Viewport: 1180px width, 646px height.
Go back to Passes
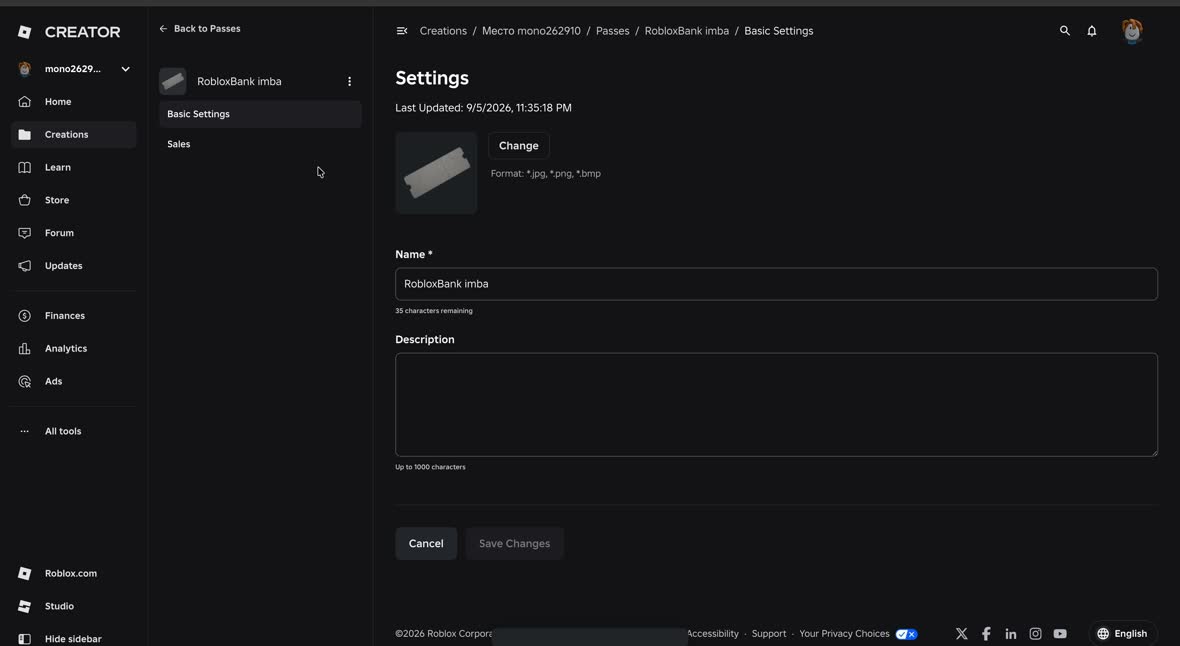pyautogui.click(x=199, y=29)
